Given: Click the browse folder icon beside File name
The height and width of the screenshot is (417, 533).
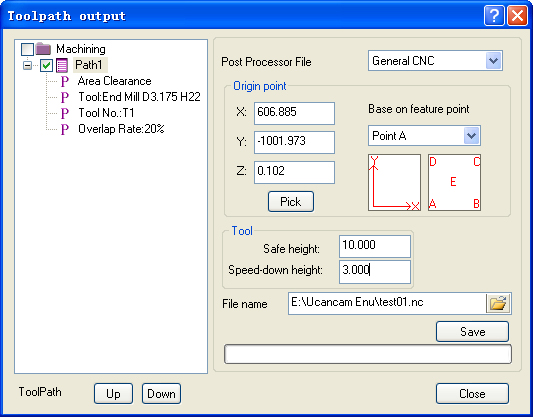Looking at the screenshot, I should tap(498, 303).
